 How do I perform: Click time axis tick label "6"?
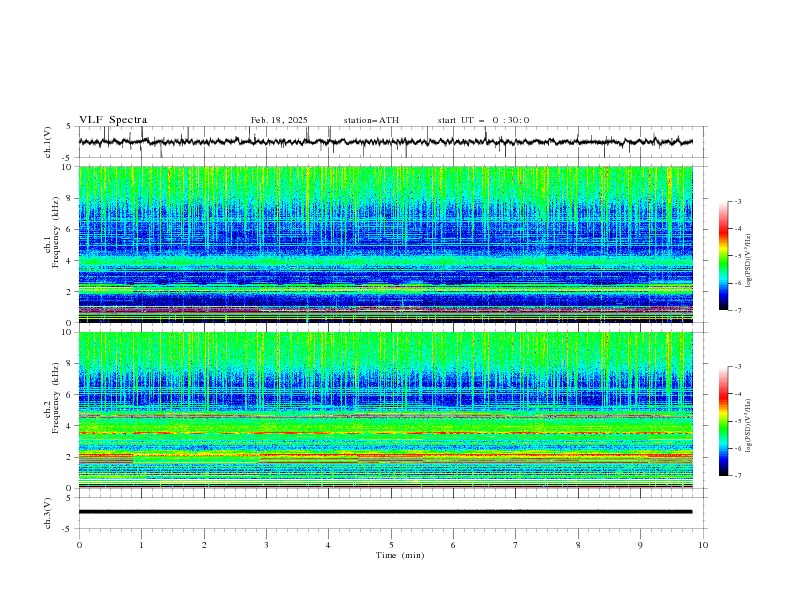pyautogui.click(x=453, y=545)
